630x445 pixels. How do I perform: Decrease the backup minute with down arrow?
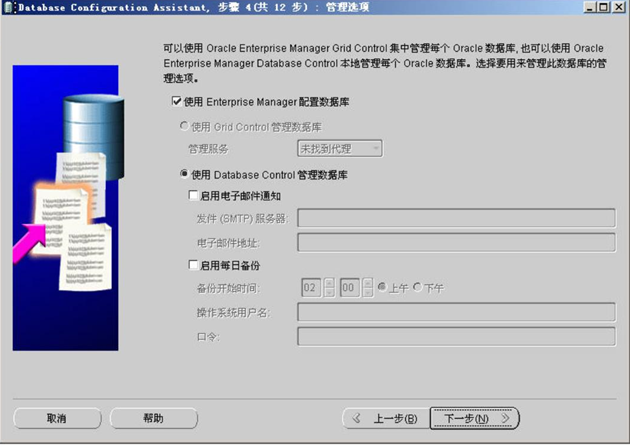point(368,292)
